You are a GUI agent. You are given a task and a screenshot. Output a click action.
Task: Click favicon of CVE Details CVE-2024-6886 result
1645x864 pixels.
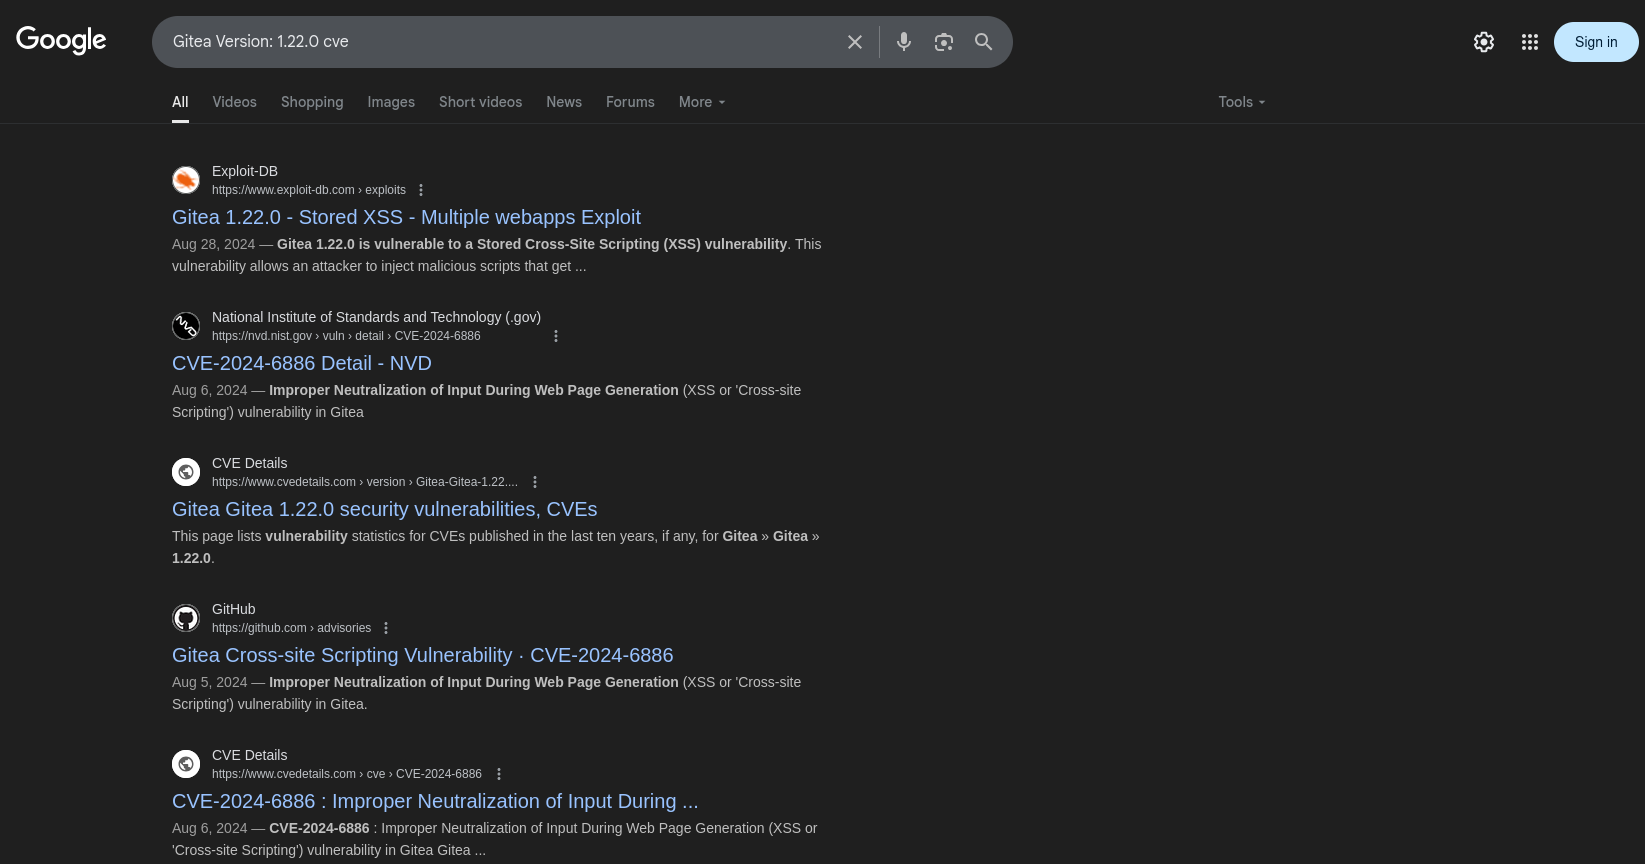click(x=186, y=764)
